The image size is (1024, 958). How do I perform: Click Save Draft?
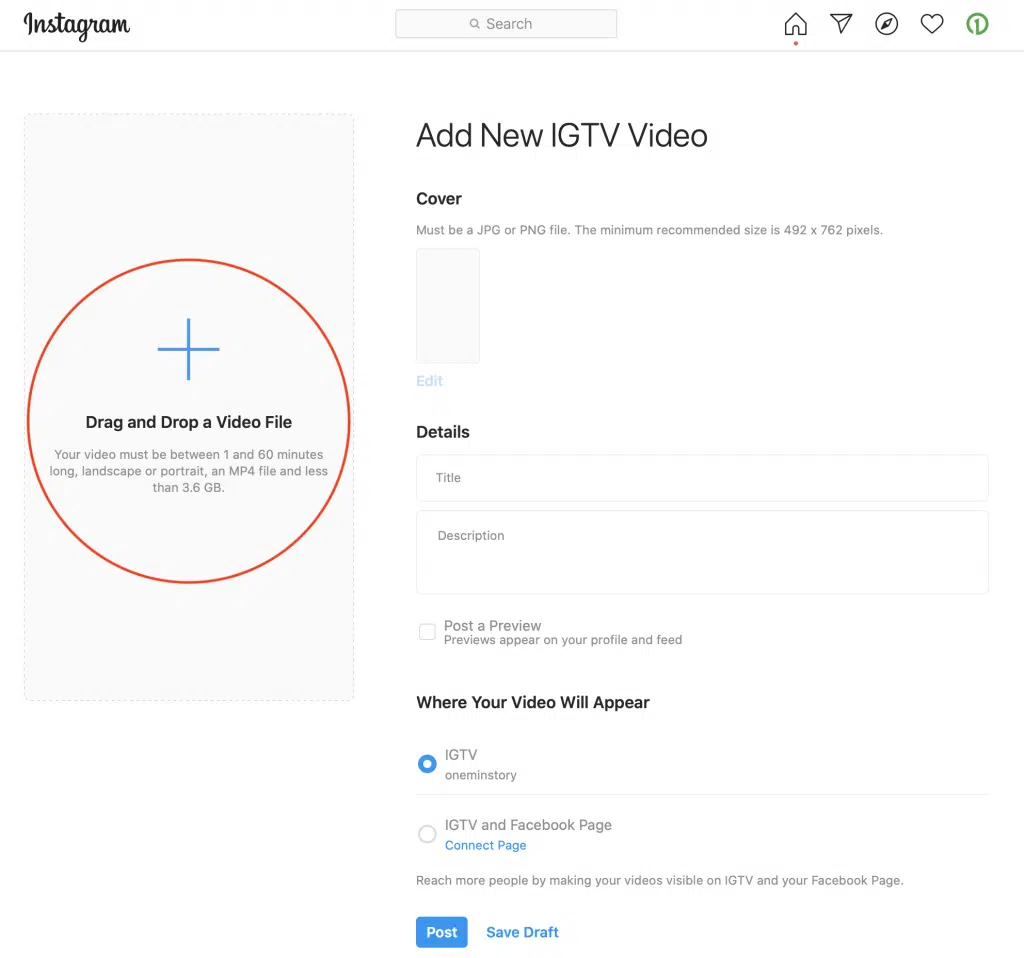click(522, 932)
